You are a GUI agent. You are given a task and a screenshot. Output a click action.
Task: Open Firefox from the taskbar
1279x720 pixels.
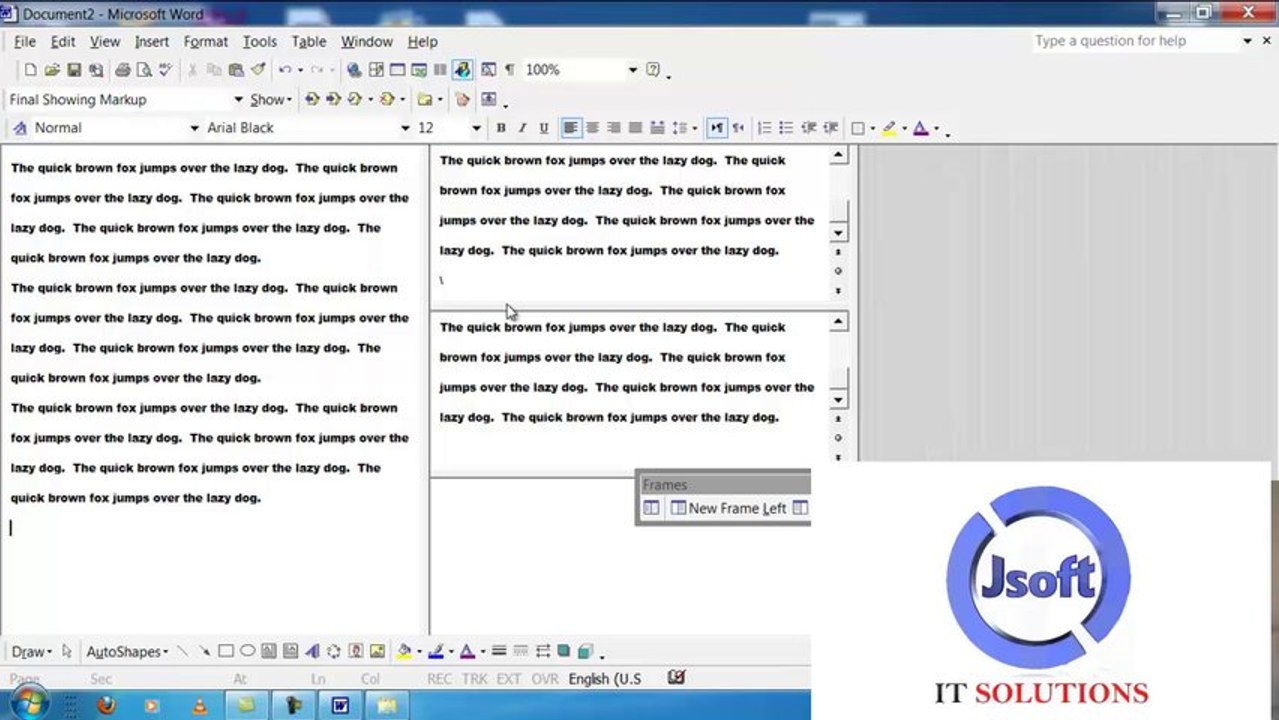[105, 705]
